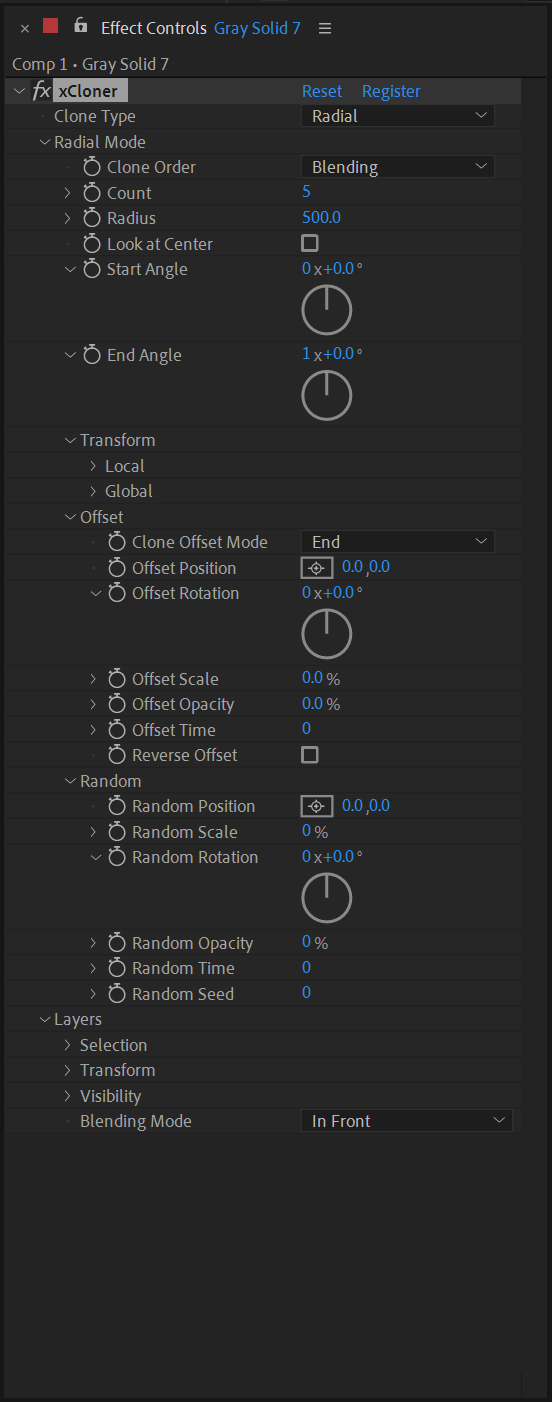Click the red layer label color square
552x1402 pixels.
50,26
